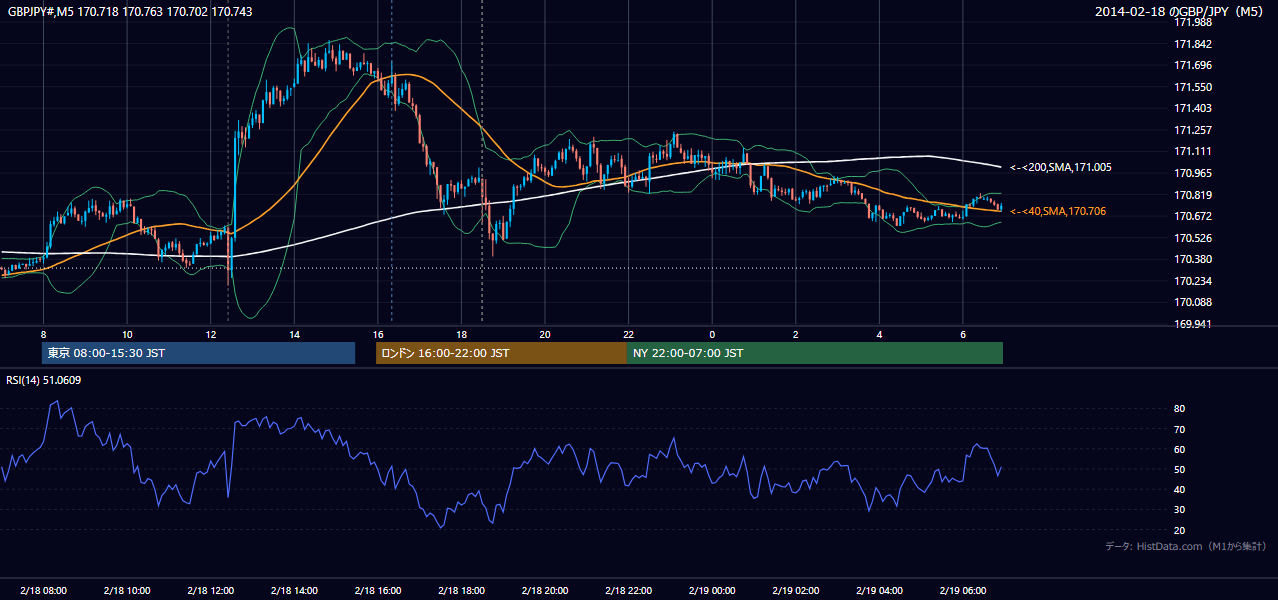Click RSI axis level 60
Image resolution: width=1278 pixels, height=600 pixels.
coord(1180,449)
